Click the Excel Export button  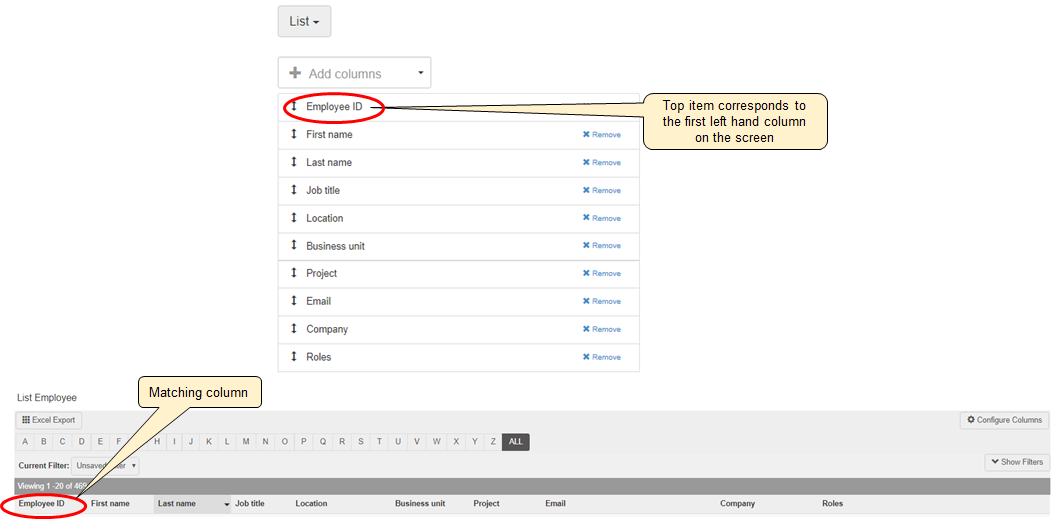(49, 421)
